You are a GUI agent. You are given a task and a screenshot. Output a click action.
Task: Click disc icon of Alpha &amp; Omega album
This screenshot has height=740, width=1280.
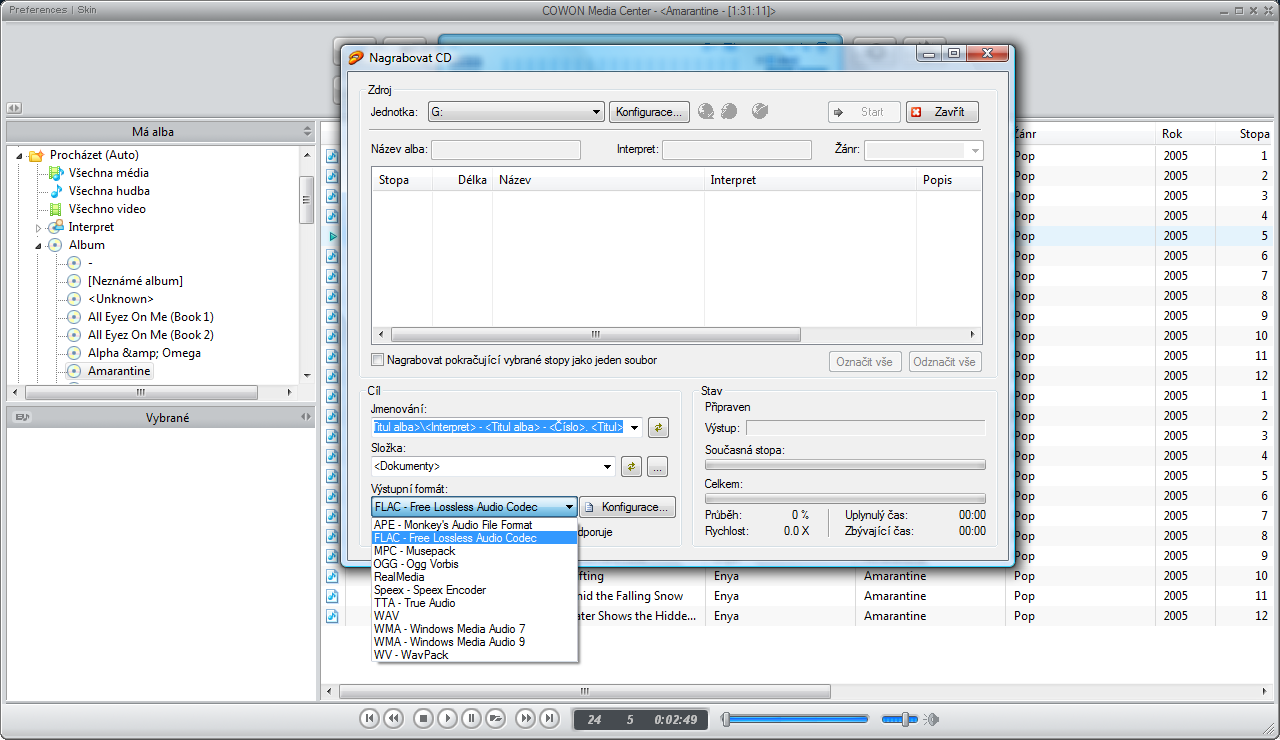[74, 353]
